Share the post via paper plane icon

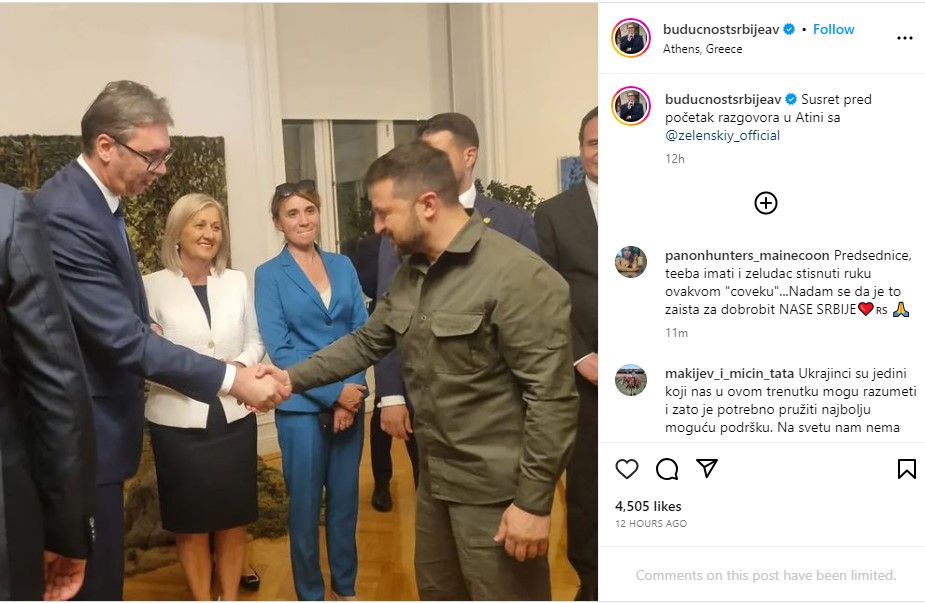point(707,468)
